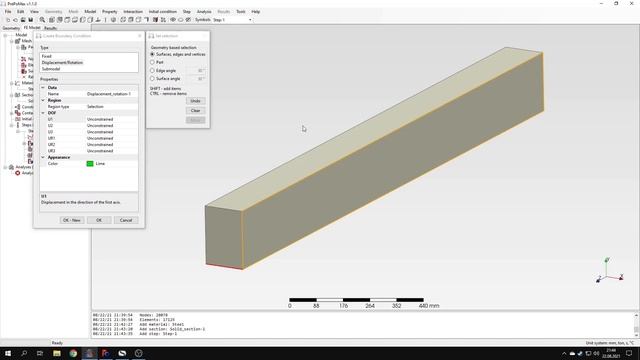The width and height of the screenshot is (640, 360).
Task: Collapse the Model tree root node
Action: (x=5, y=35)
